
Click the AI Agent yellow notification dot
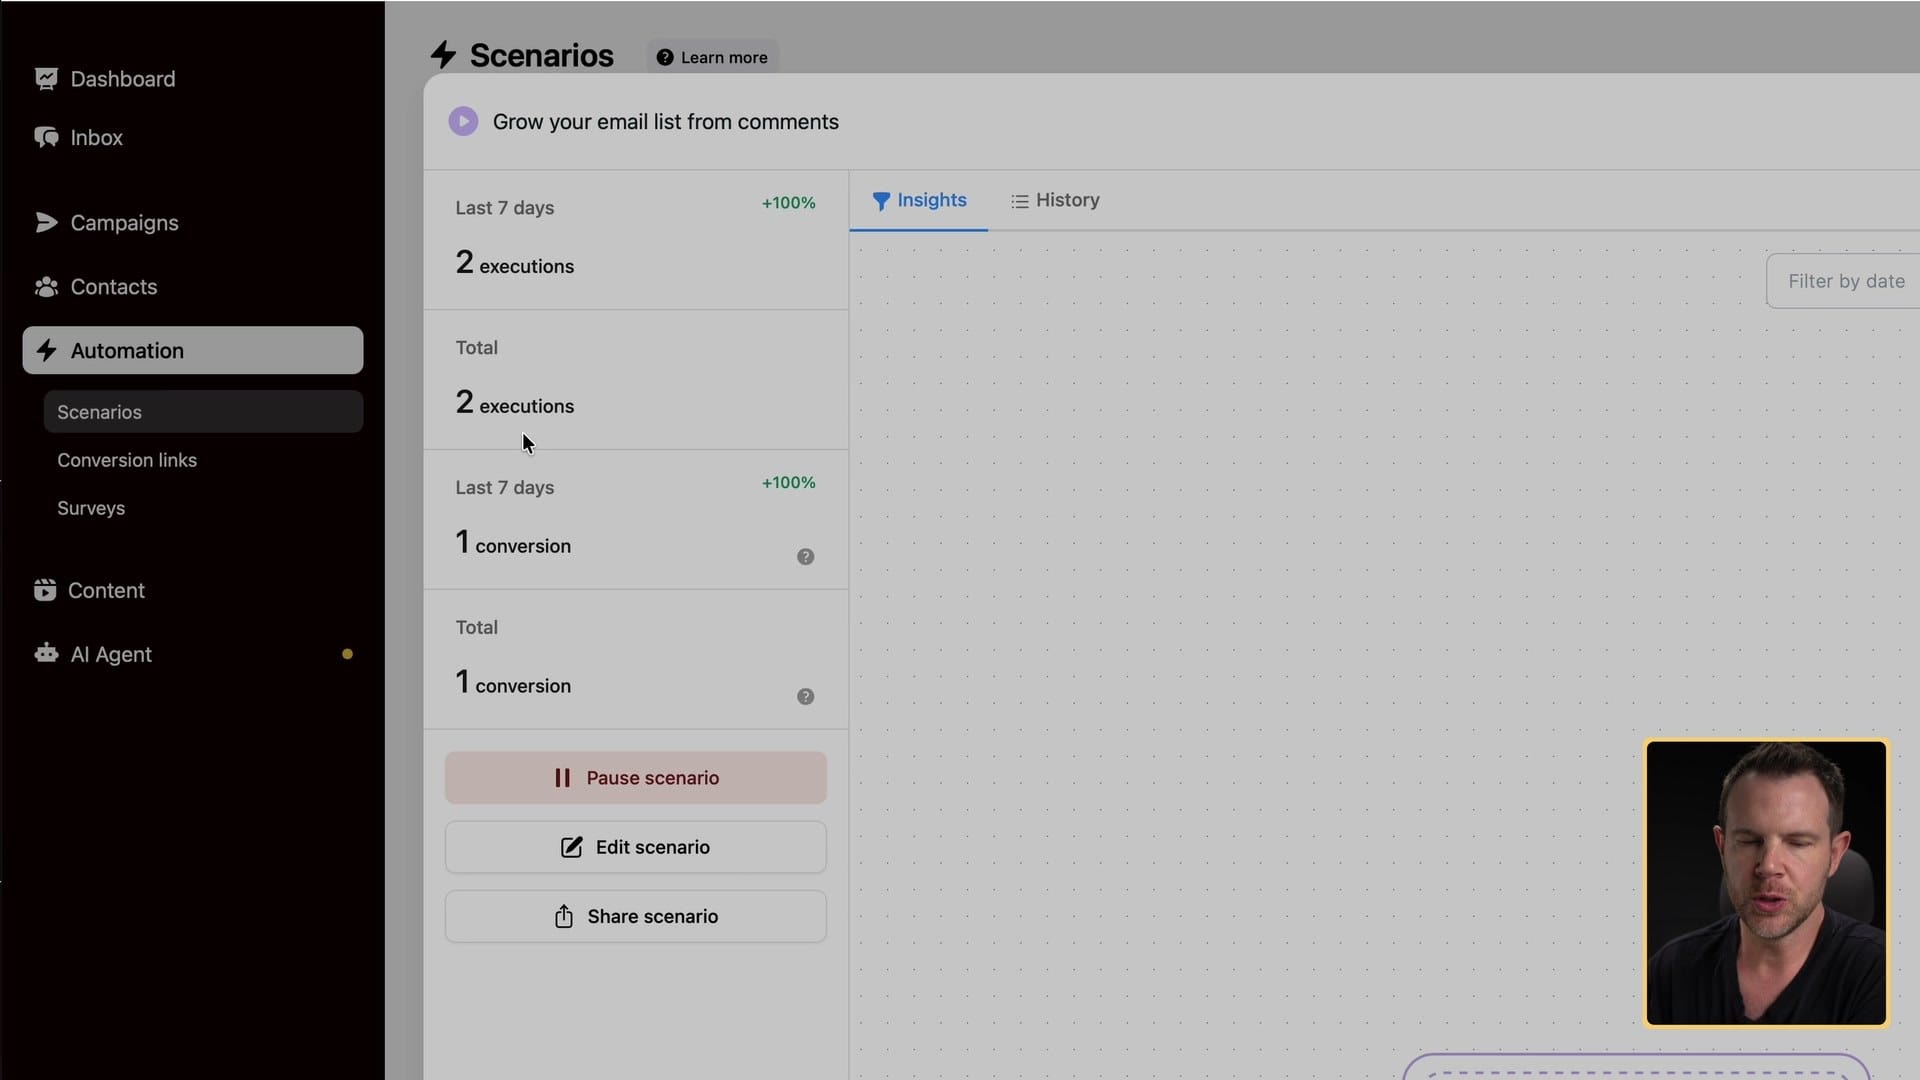coord(347,654)
